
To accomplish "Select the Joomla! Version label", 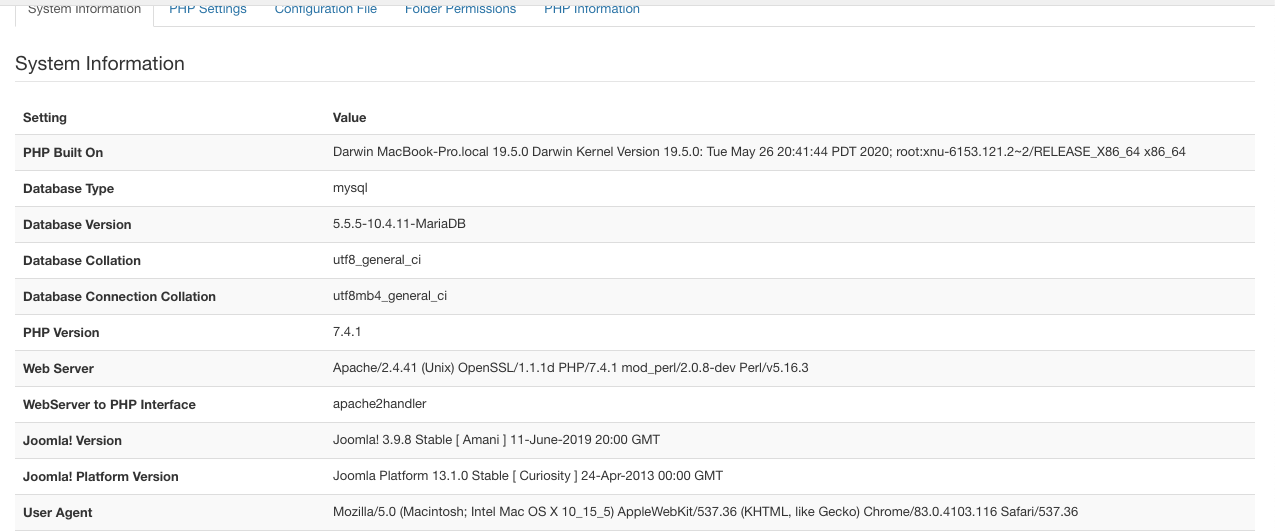I will point(72,441).
